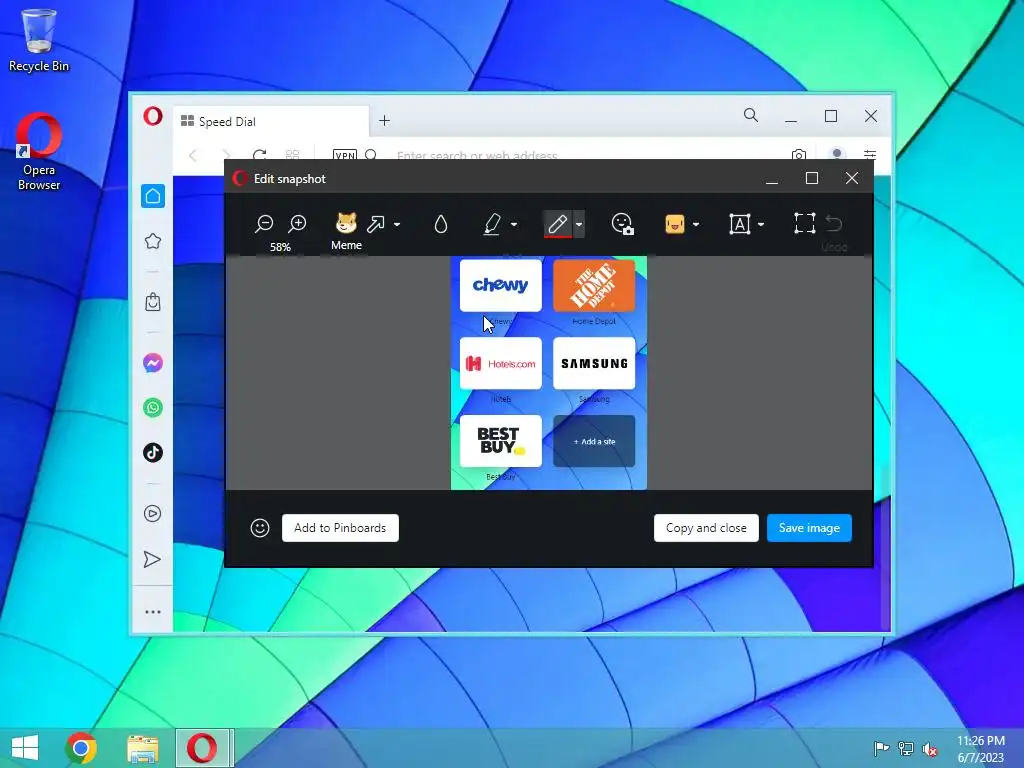
Task: Open Opera sidebar Home icon
Action: pyautogui.click(x=153, y=196)
